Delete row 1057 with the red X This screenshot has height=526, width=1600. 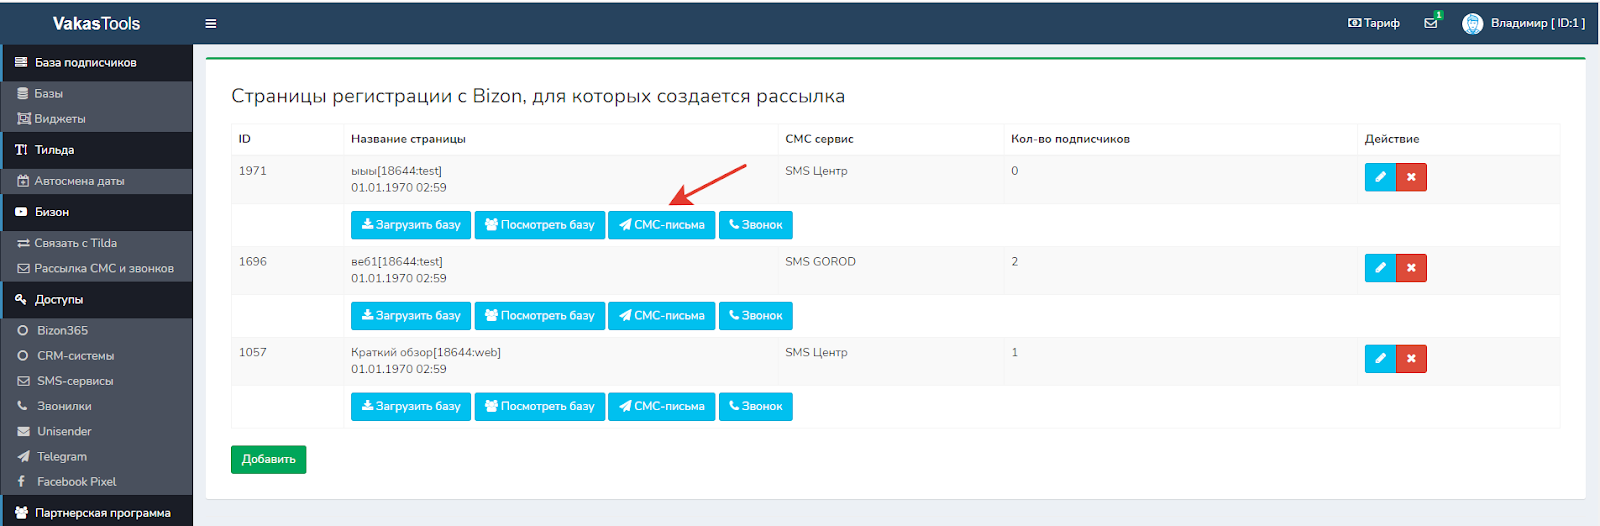click(1411, 359)
